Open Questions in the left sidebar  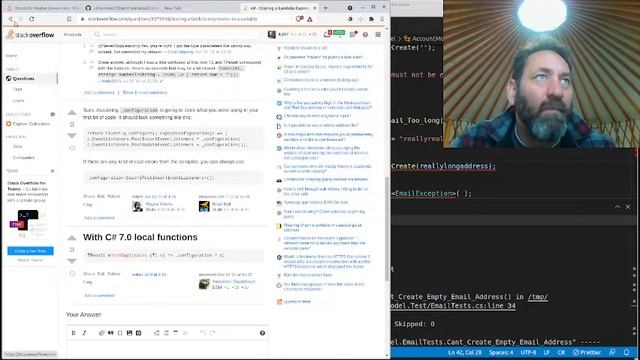coord(23,78)
